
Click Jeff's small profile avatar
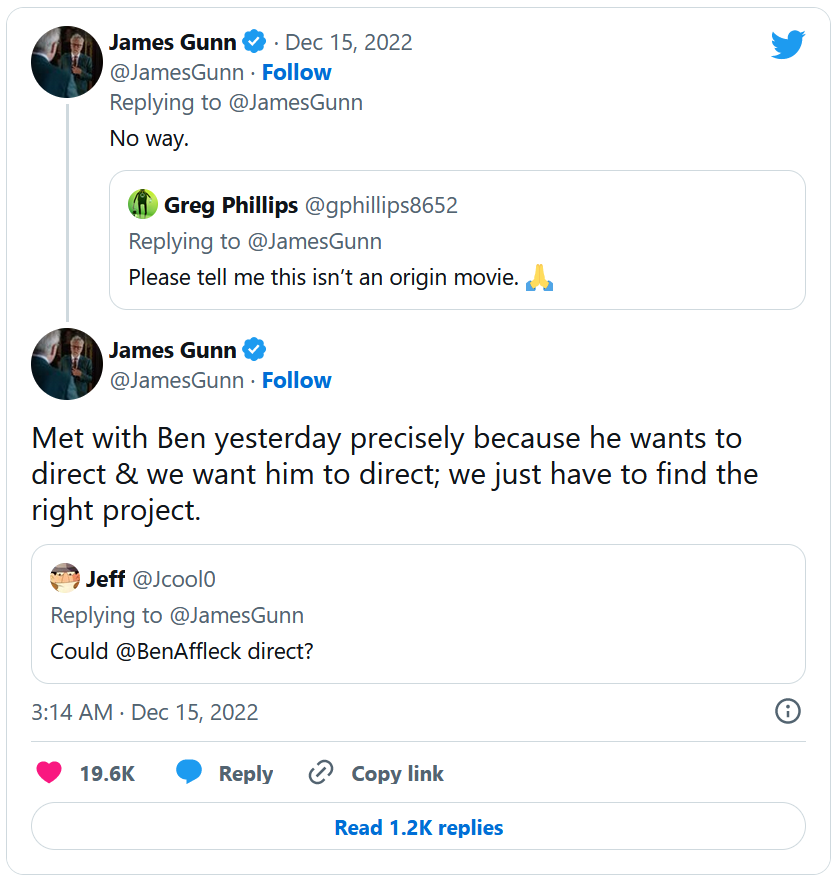pos(65,579)
